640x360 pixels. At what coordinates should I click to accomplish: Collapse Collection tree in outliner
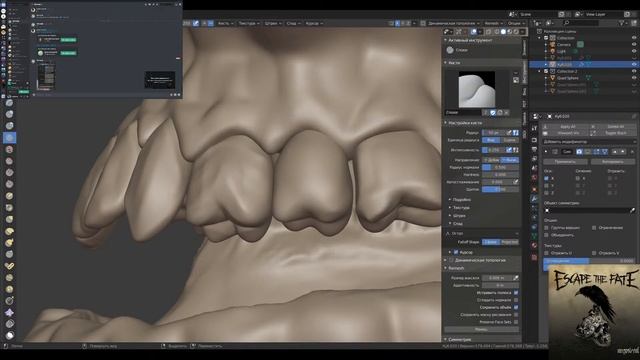(x=540, y=38)
